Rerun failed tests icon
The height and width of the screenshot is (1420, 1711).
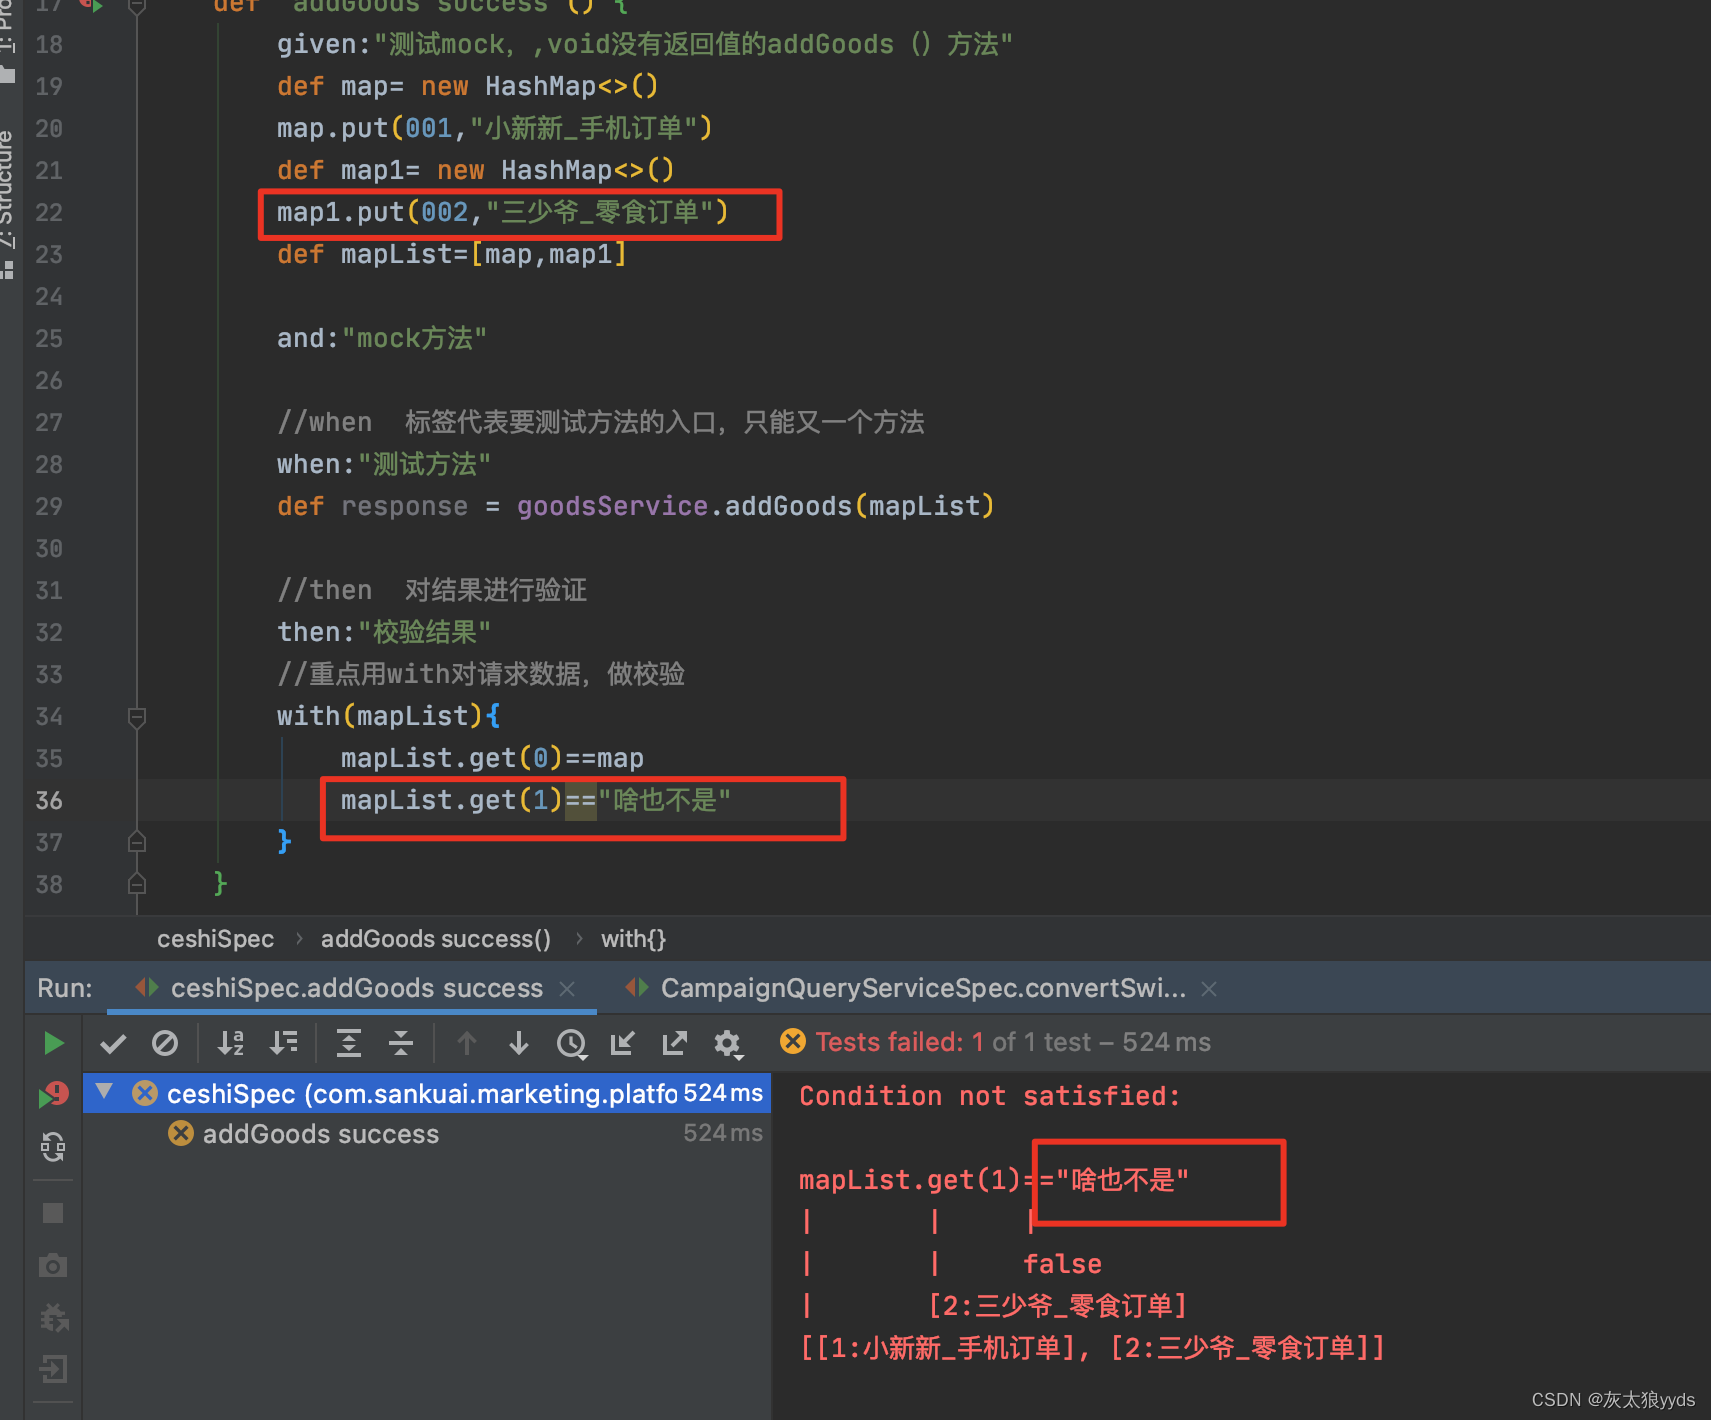54,1095
